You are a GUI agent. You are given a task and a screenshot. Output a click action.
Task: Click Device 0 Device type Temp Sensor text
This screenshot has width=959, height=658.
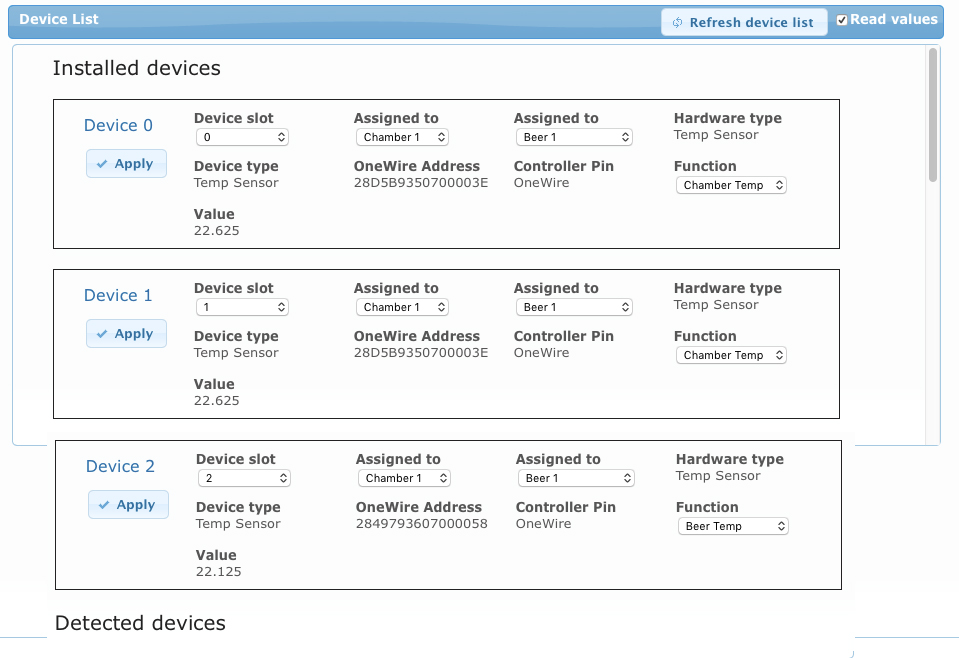coord(236,183)
